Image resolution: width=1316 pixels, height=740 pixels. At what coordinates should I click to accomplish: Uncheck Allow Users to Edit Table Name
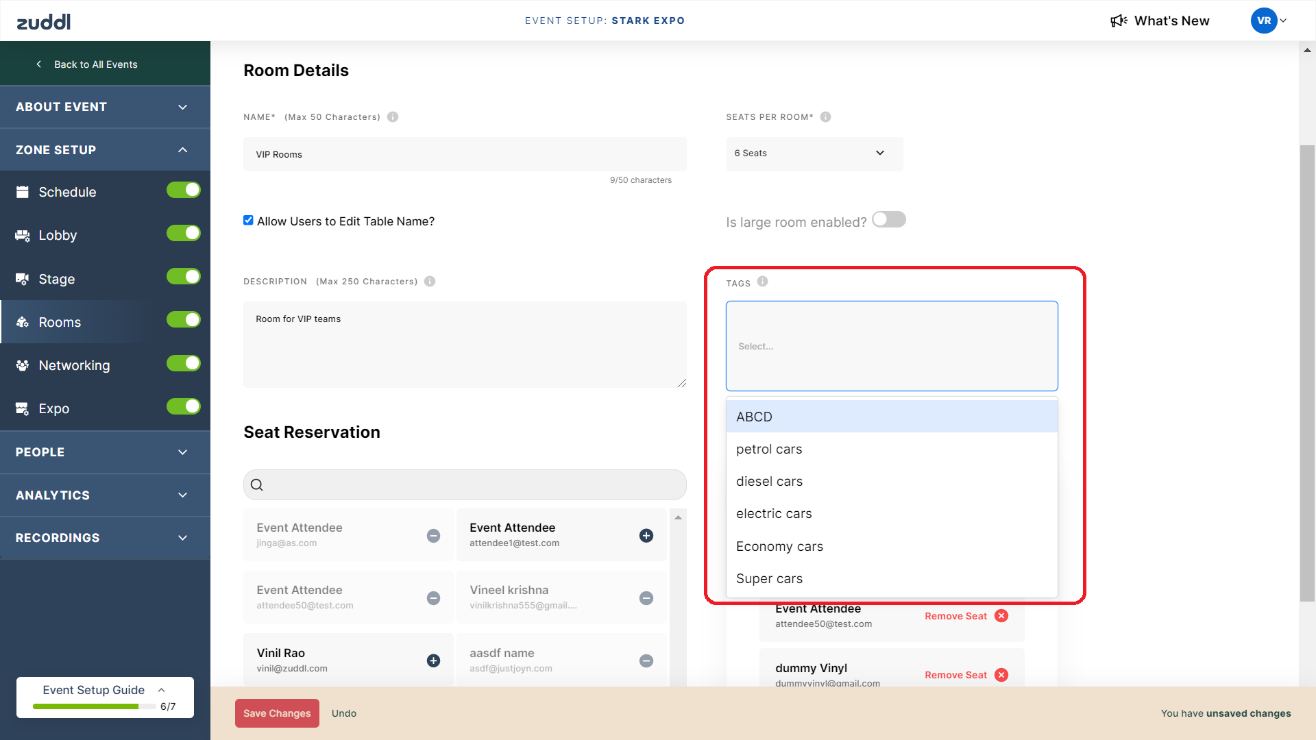click(249, 220)
